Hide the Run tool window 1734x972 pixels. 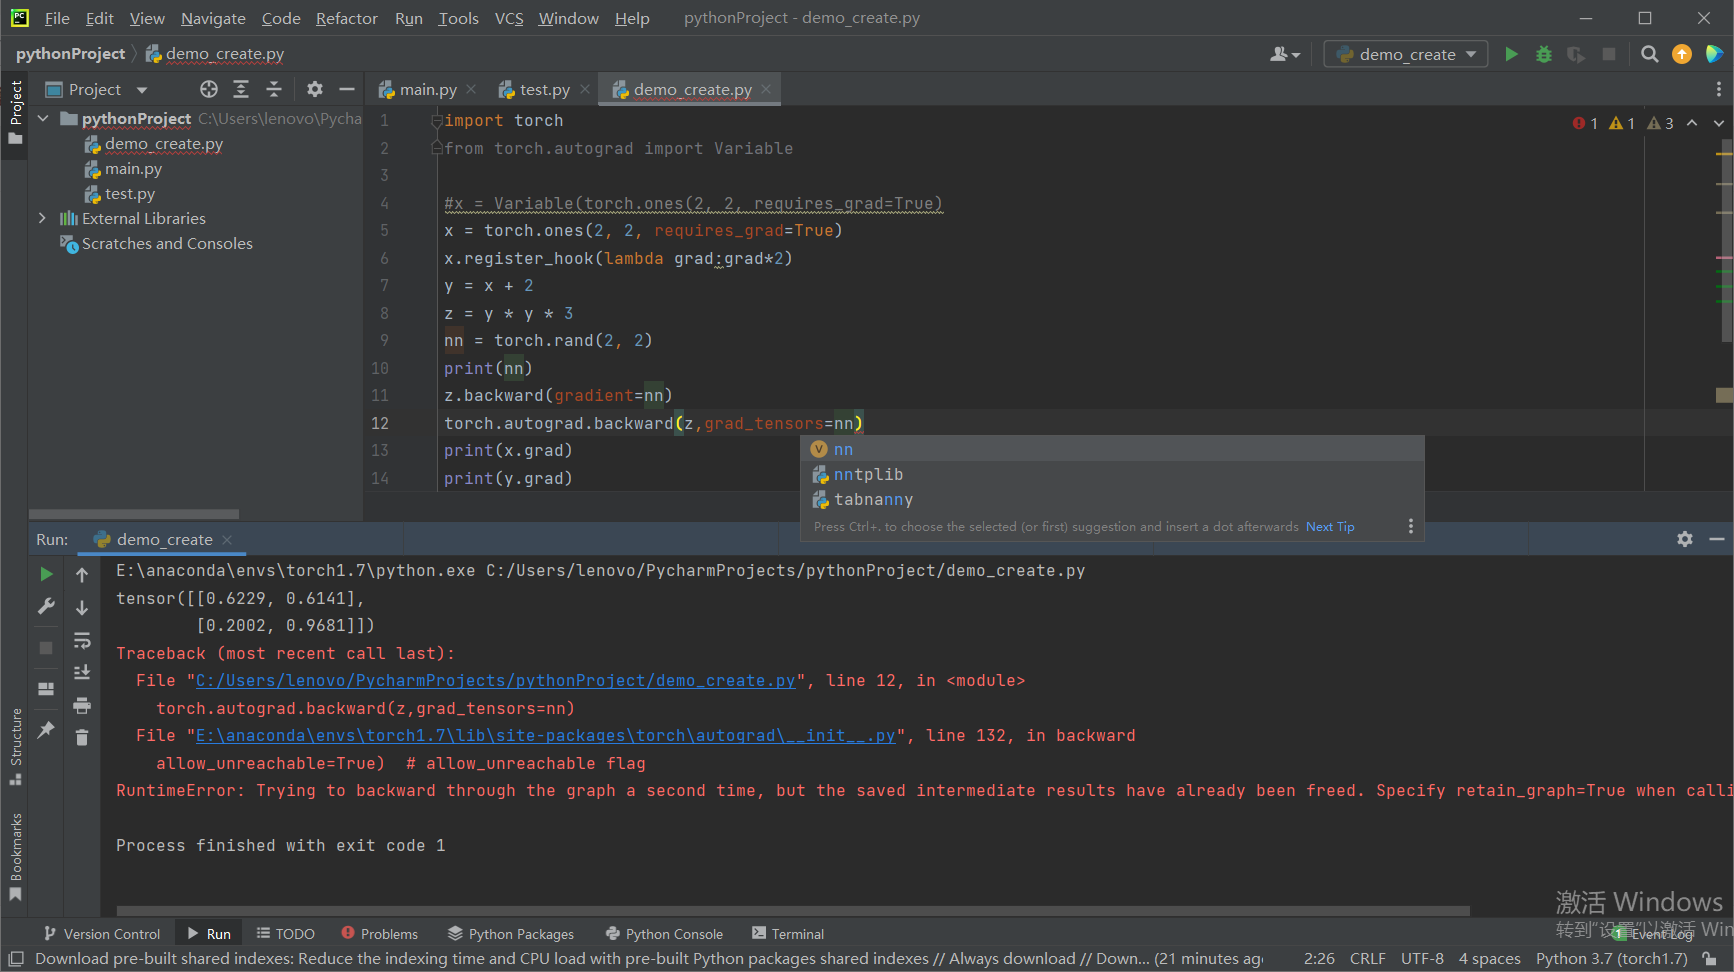(x=1717, y=539)
